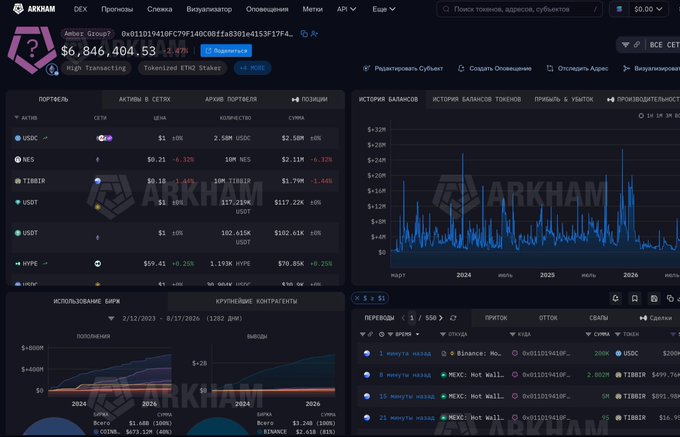
Task: Open the Оповещения menu item
Action: pyautogui.click(x=267, y=9)
